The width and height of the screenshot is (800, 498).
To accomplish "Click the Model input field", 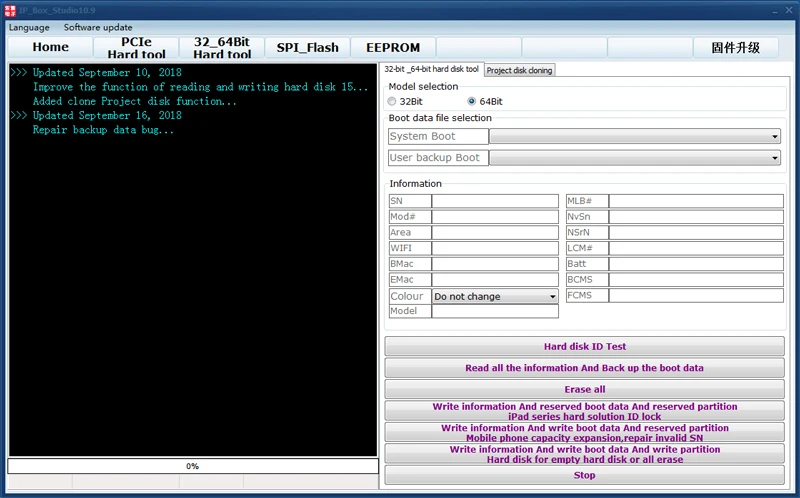I will point(495,311).
